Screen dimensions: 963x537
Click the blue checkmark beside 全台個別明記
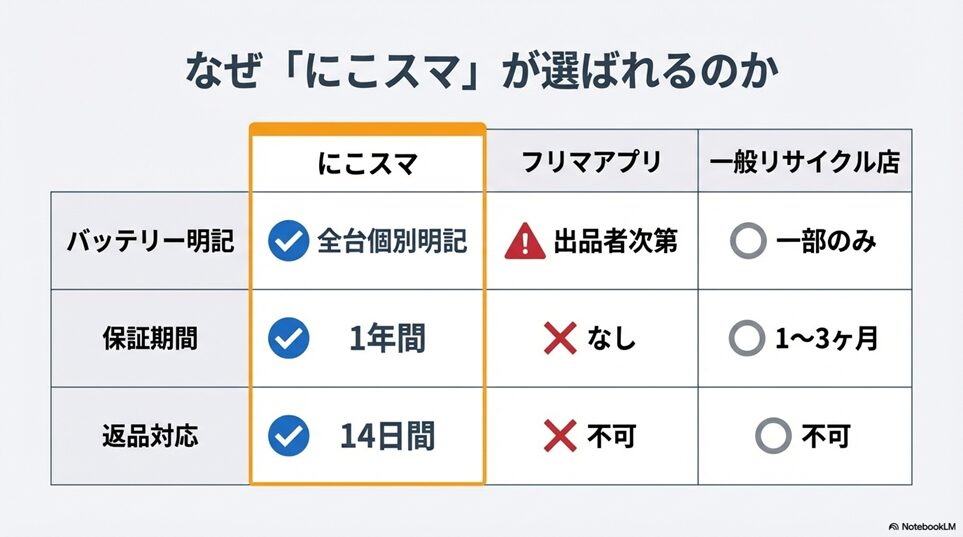[x=288, y=241]
